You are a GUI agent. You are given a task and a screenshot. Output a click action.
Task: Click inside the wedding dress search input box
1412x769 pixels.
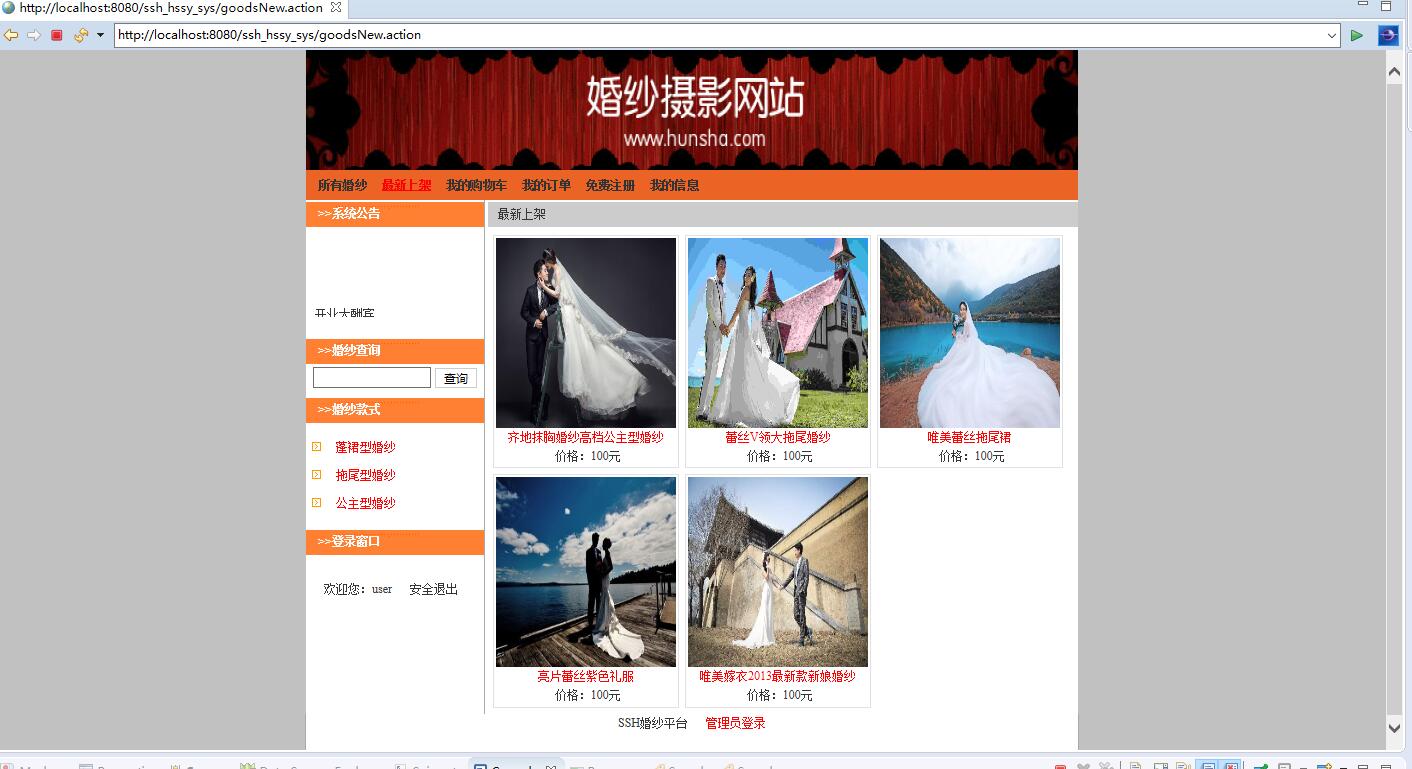coord(370,378)
